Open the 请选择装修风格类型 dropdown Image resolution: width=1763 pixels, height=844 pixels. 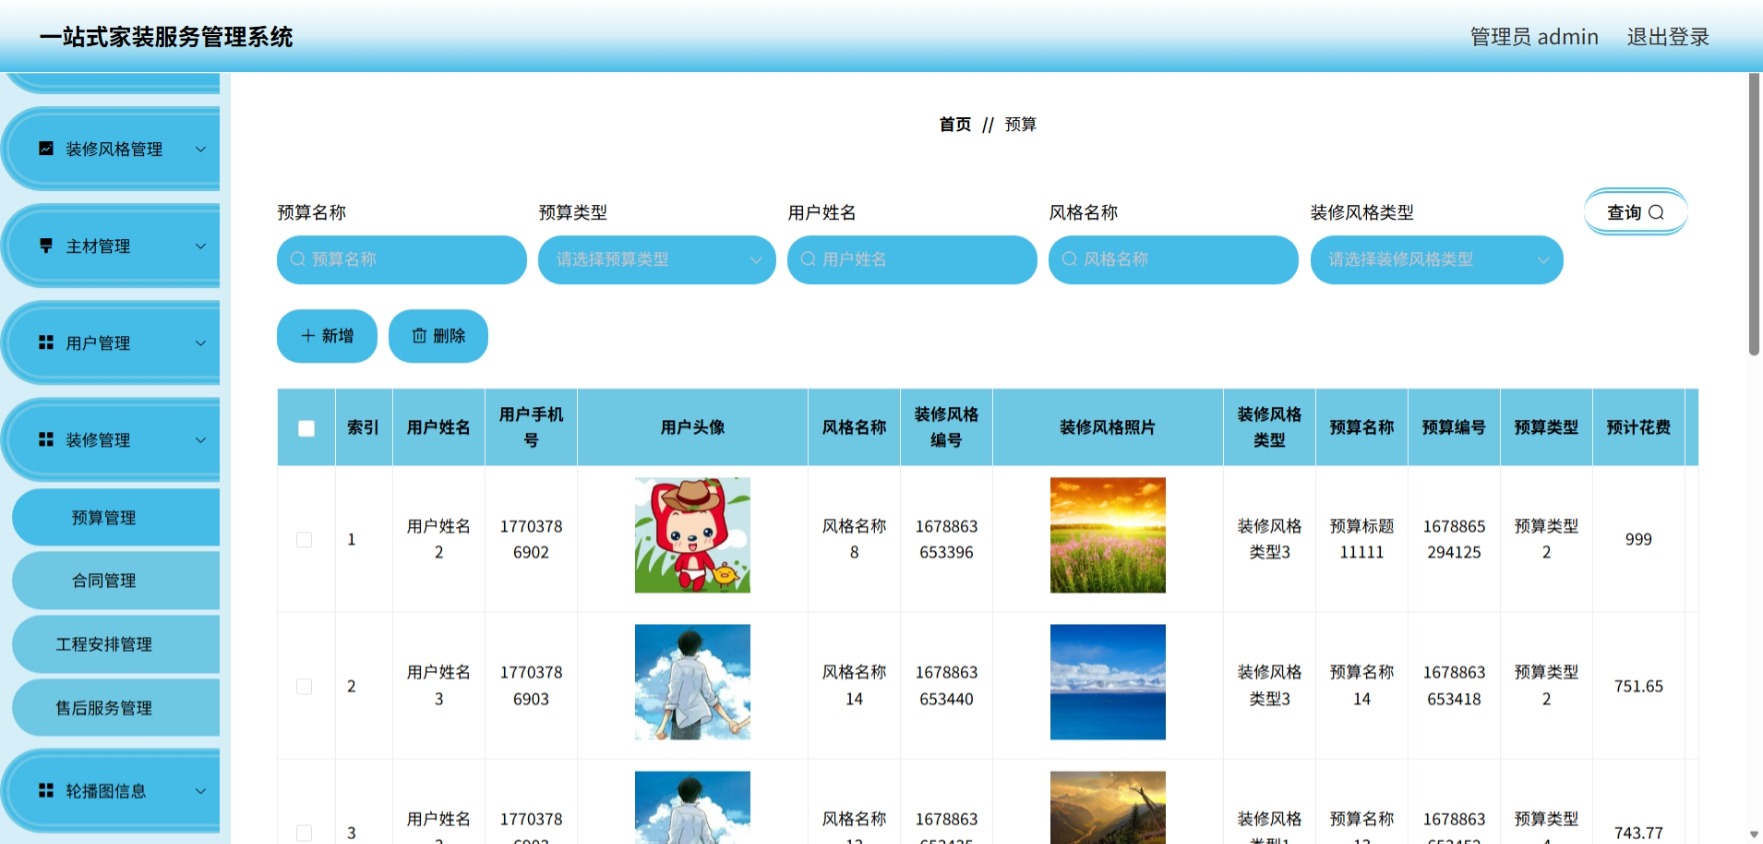pos(1437,260)
